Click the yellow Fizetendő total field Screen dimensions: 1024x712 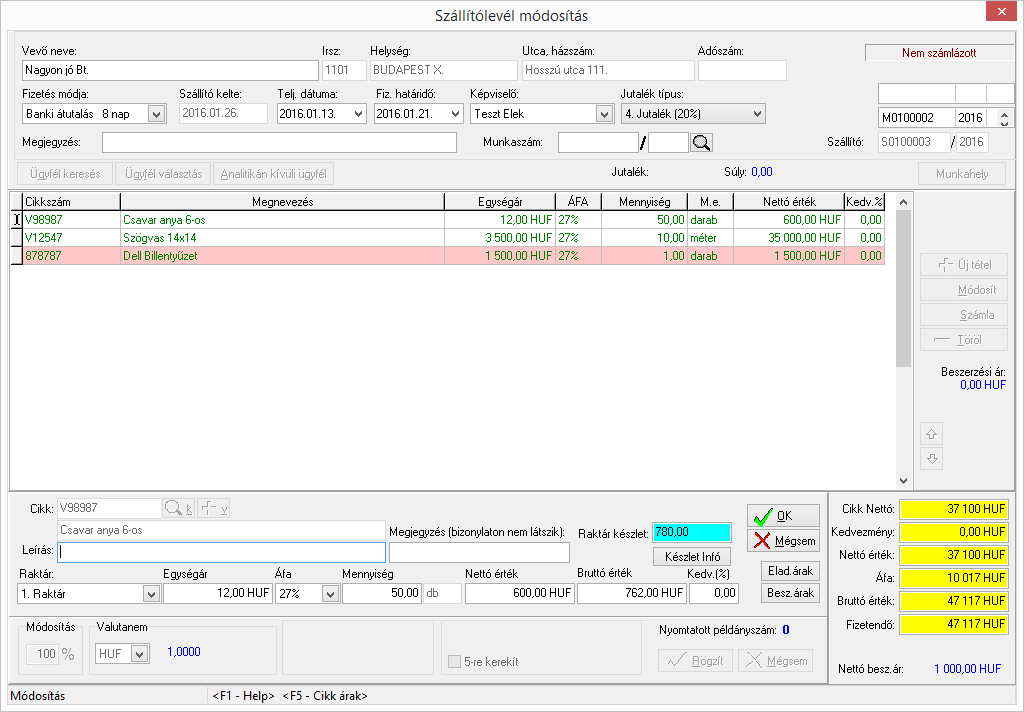[x=953, y=624]
